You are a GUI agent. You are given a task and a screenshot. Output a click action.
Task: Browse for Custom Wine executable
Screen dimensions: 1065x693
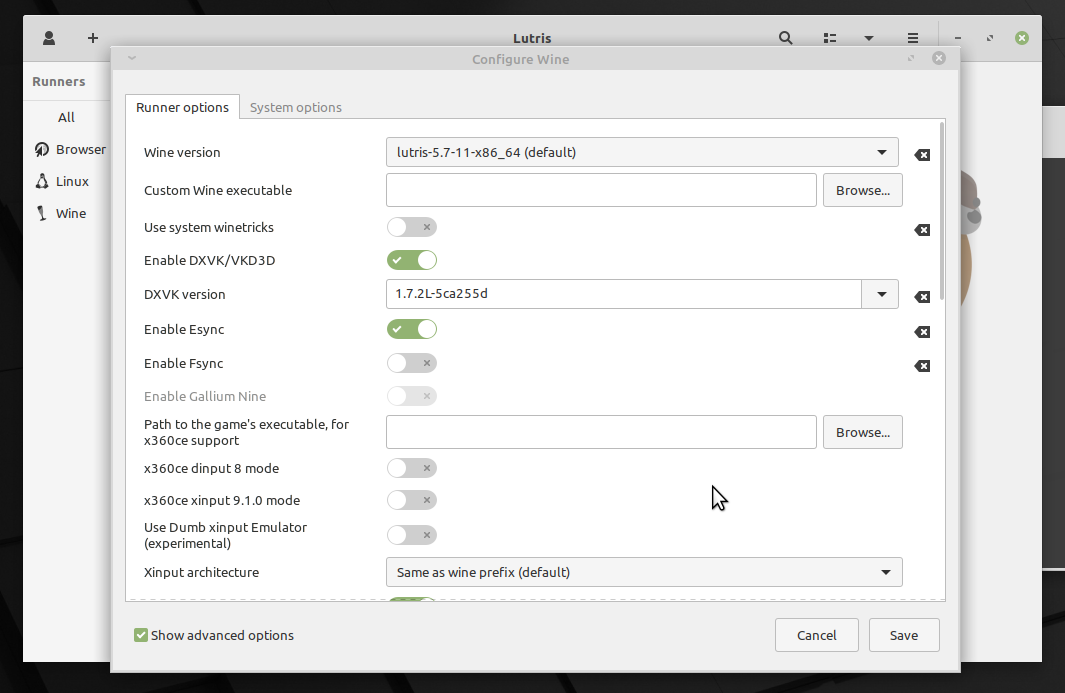pyautogui.click(x=863, y=190)
